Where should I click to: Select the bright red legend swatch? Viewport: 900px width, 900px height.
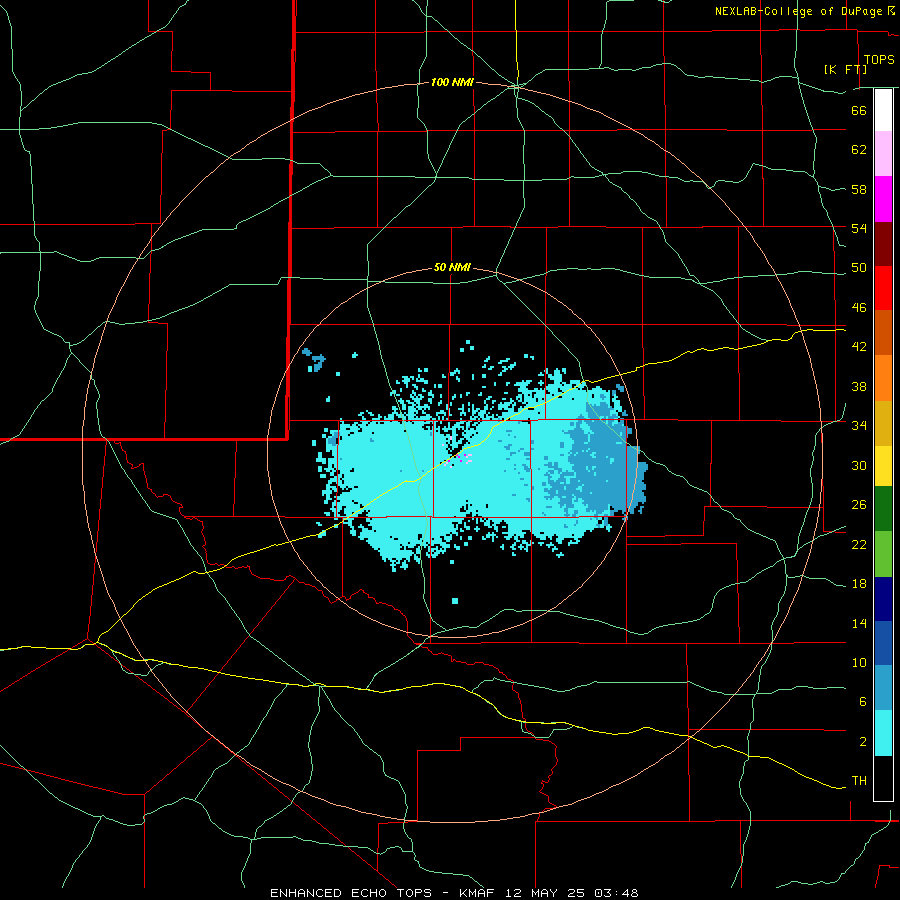(x=883, y=288)
